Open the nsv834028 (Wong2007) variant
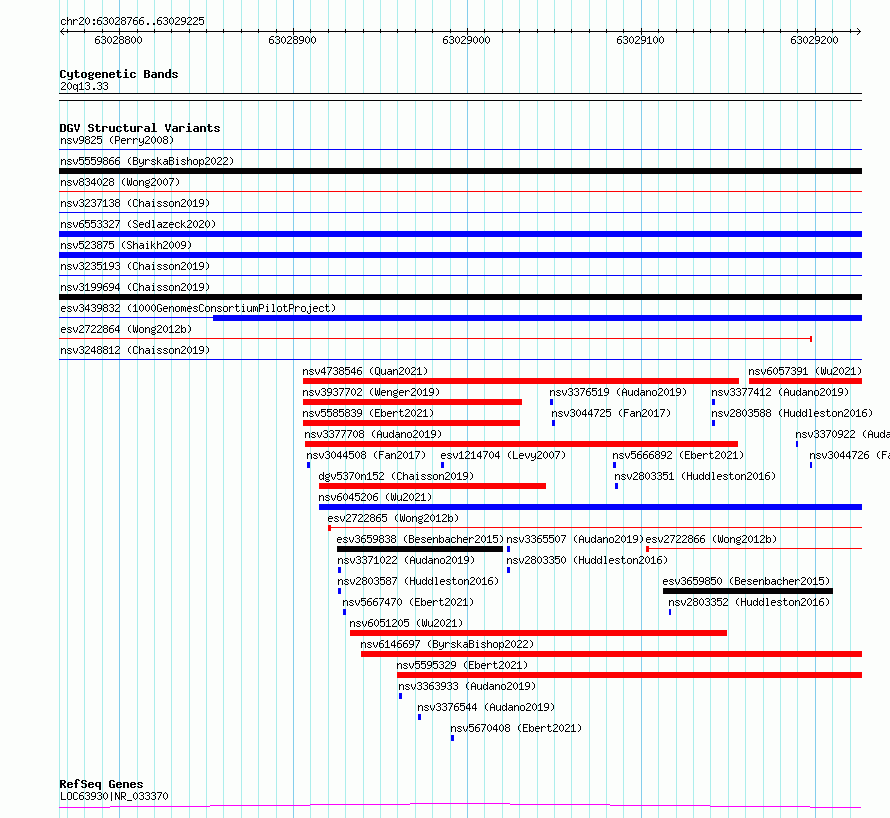The image size is (890, 818). coord(120,182)
